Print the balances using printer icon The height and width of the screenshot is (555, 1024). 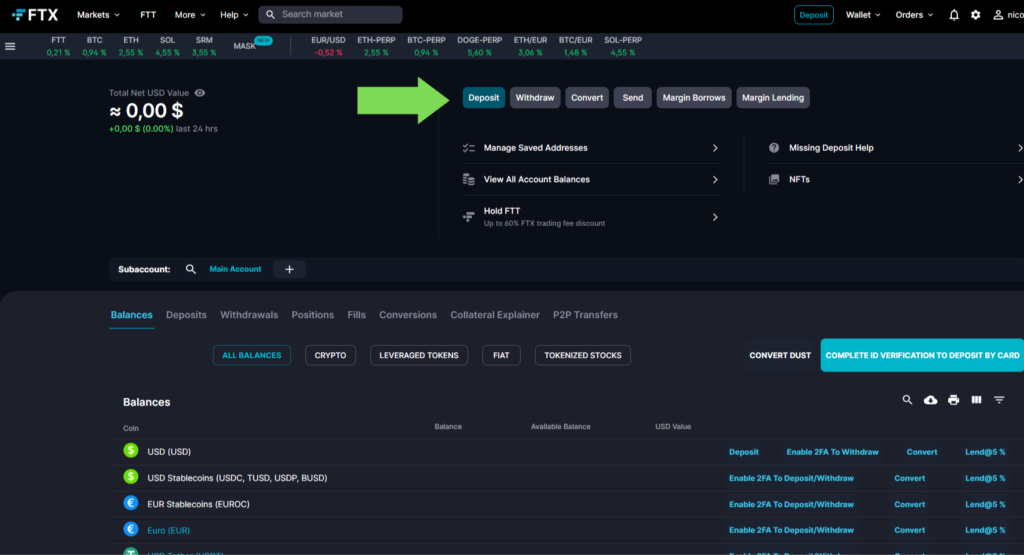tap(954, 400)
